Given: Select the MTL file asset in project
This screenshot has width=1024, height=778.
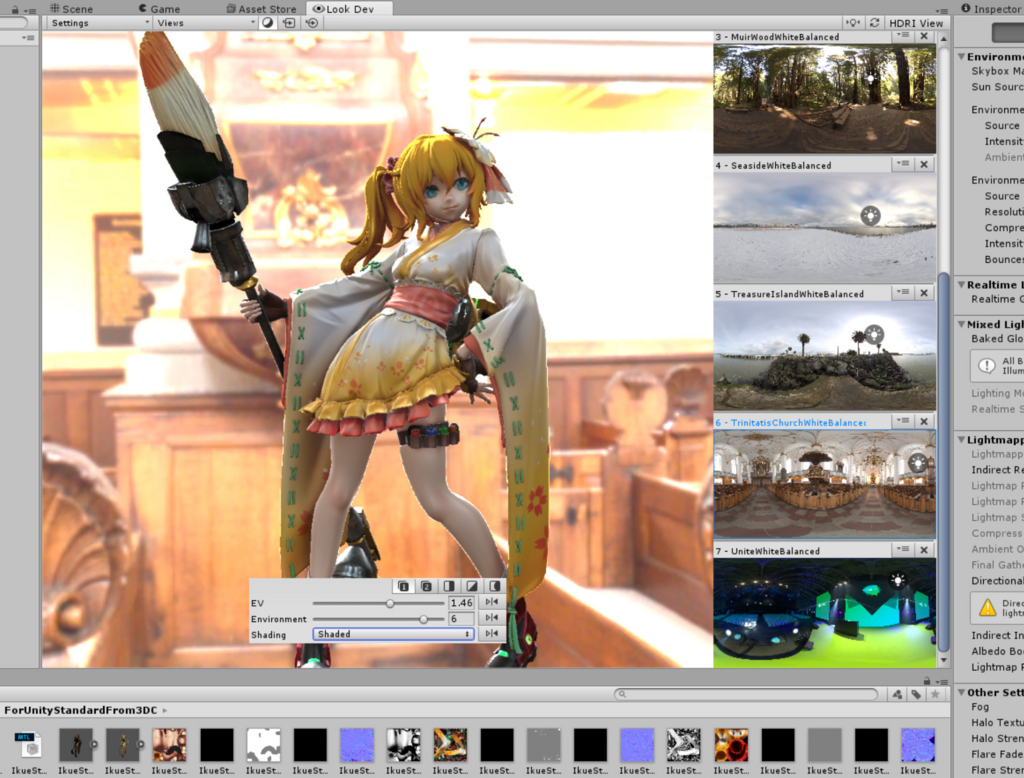Looking at the screenshot, I should coord(29,745).
